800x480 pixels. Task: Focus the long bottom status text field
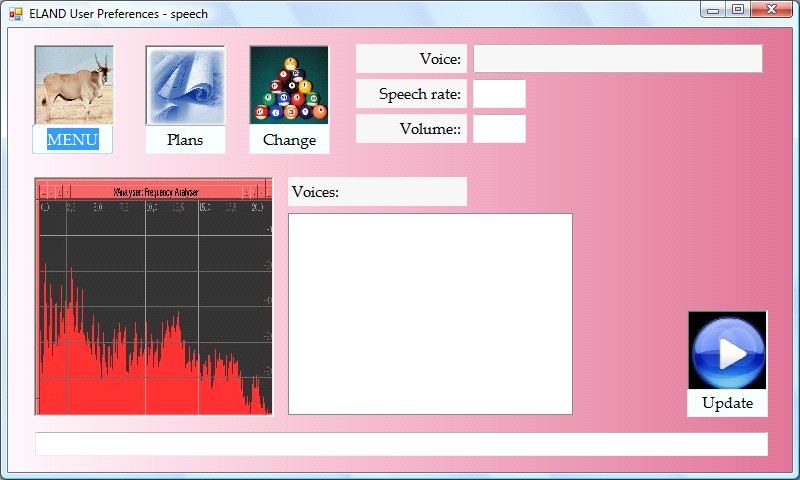point(401,444)
